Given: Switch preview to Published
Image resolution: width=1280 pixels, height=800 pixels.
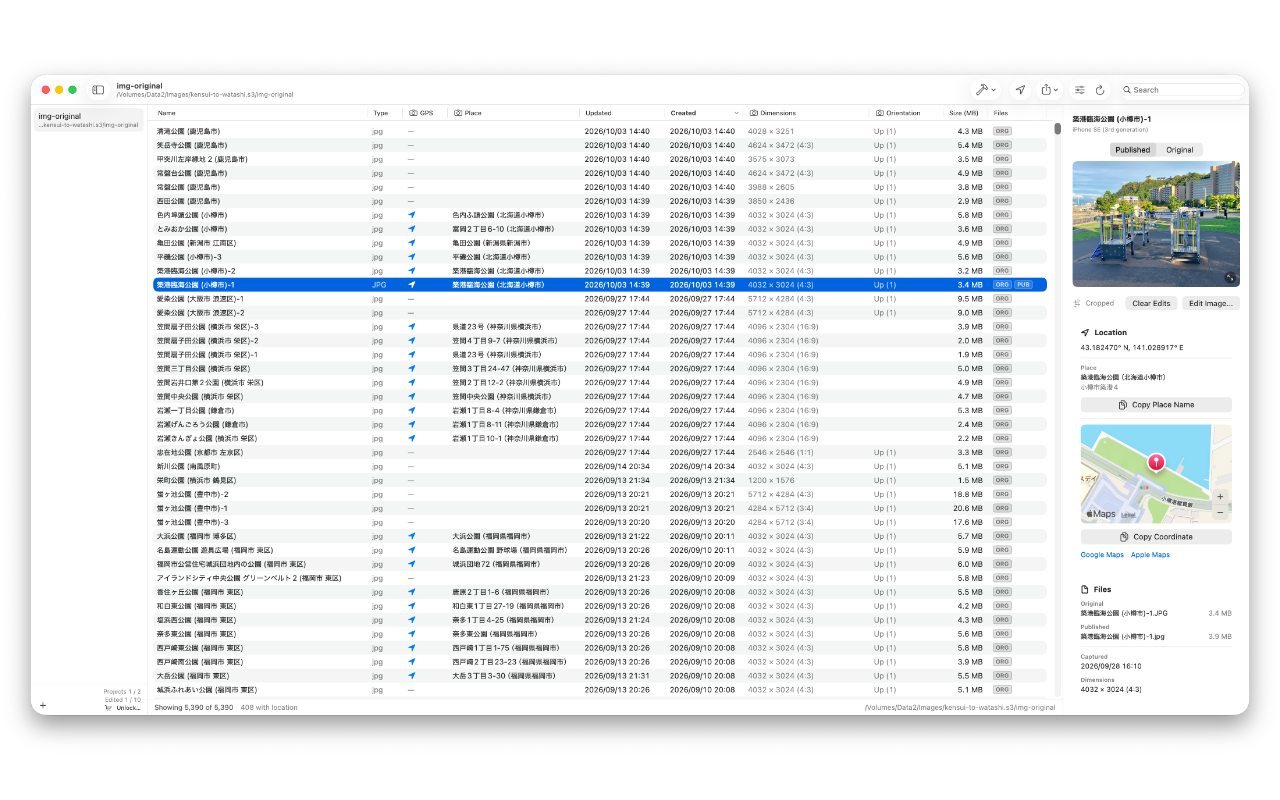Looking at the screenshot, I should 1132,150.
